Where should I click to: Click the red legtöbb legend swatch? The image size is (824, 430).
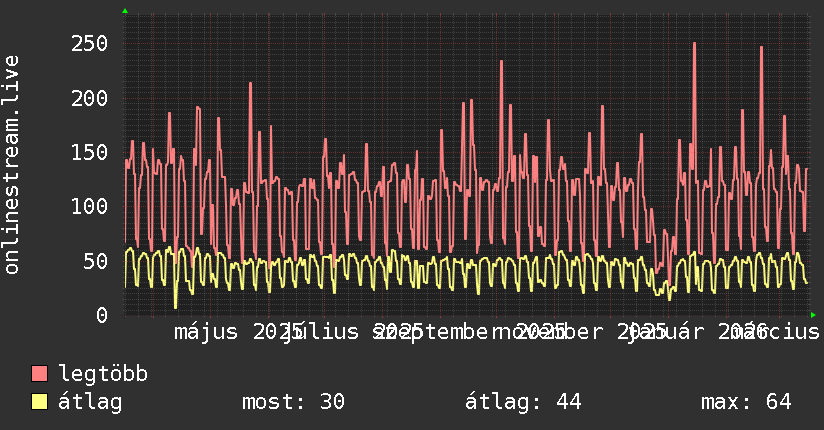pyautogui.click(x=39, y=373)
